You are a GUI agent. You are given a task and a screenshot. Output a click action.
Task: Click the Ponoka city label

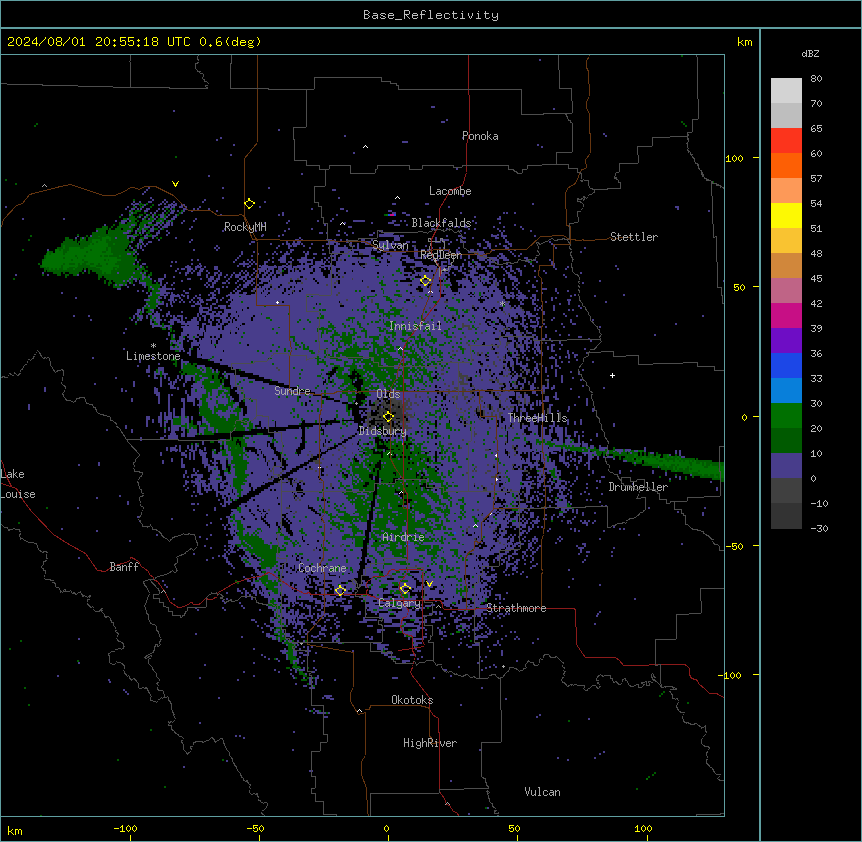click(x=480, y=136)
